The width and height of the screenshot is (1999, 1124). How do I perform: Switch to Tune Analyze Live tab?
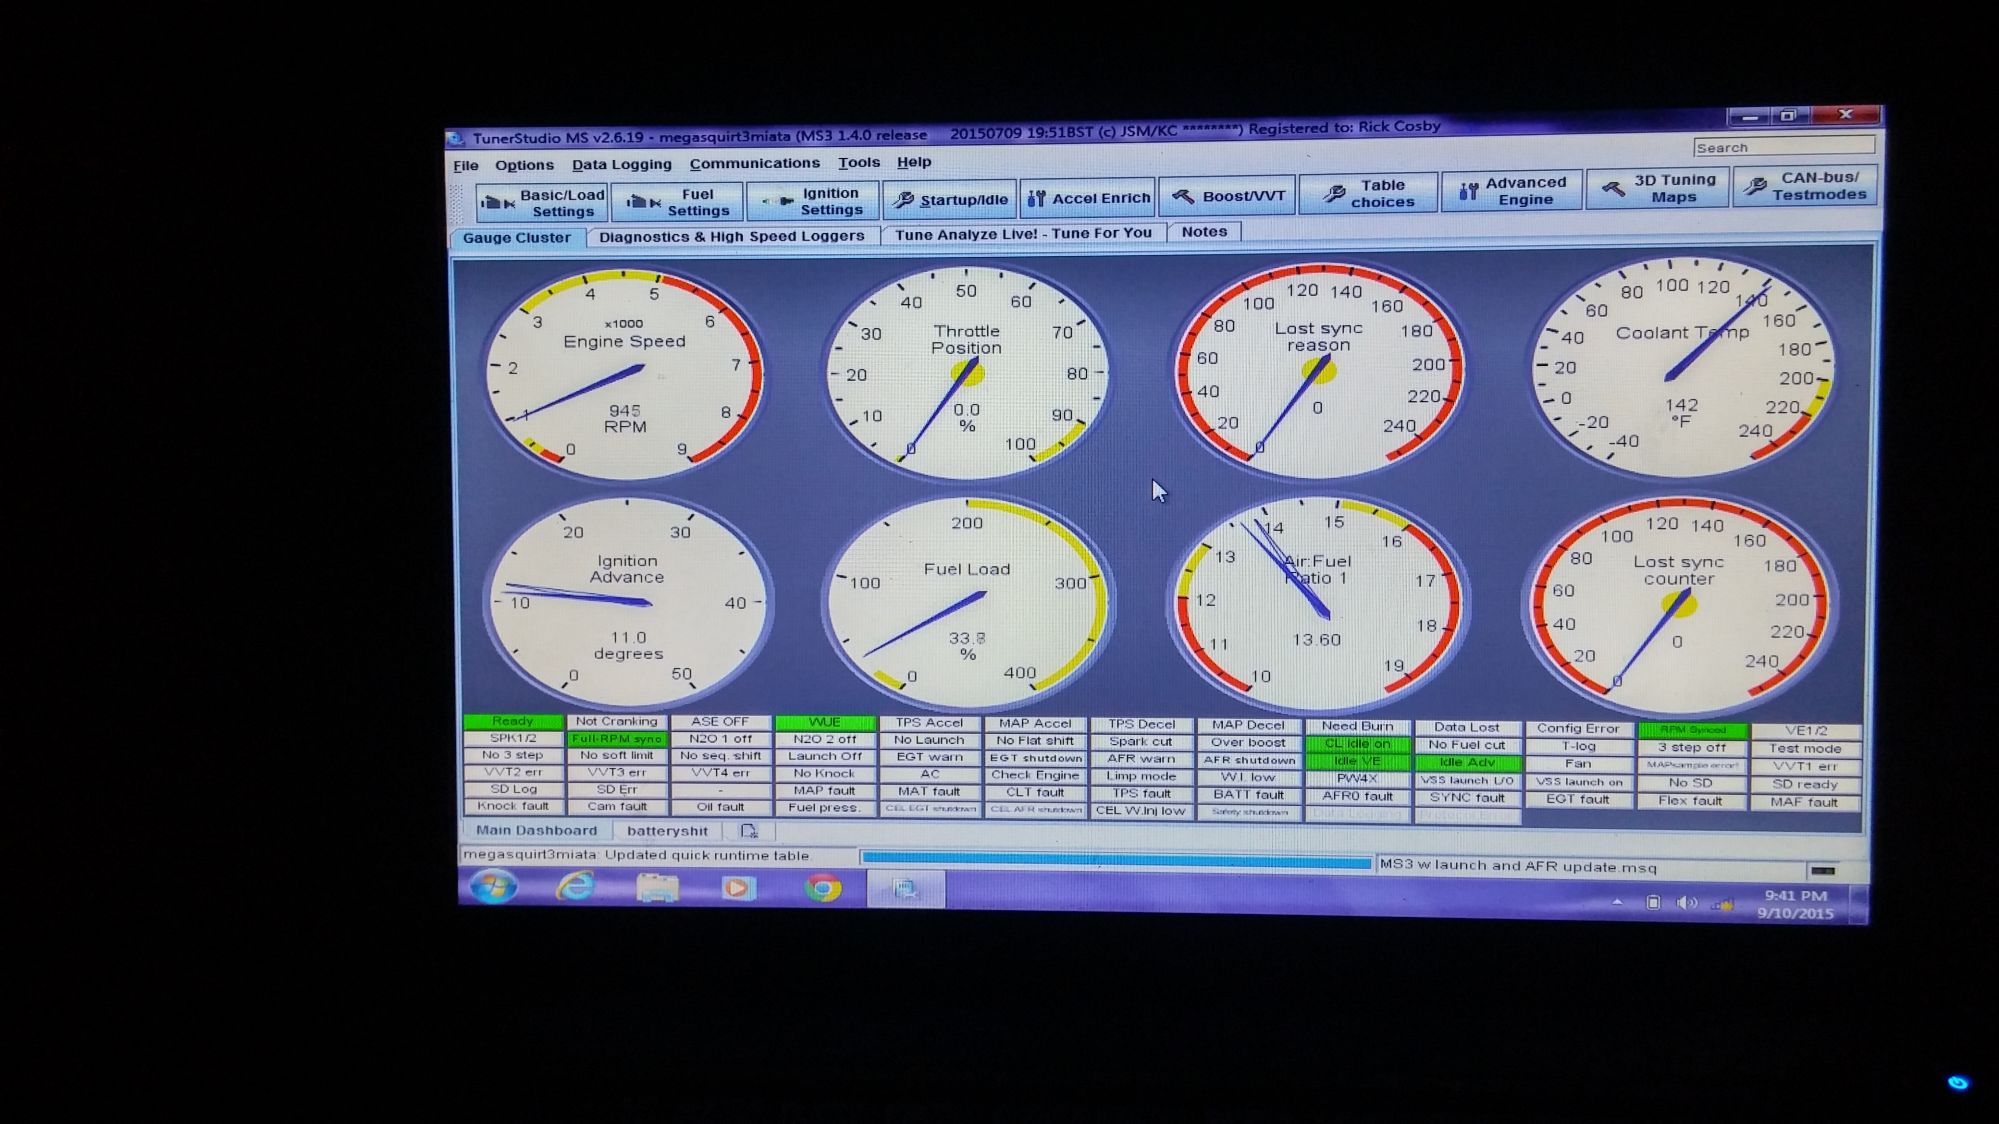click(x=1022, y=233)
